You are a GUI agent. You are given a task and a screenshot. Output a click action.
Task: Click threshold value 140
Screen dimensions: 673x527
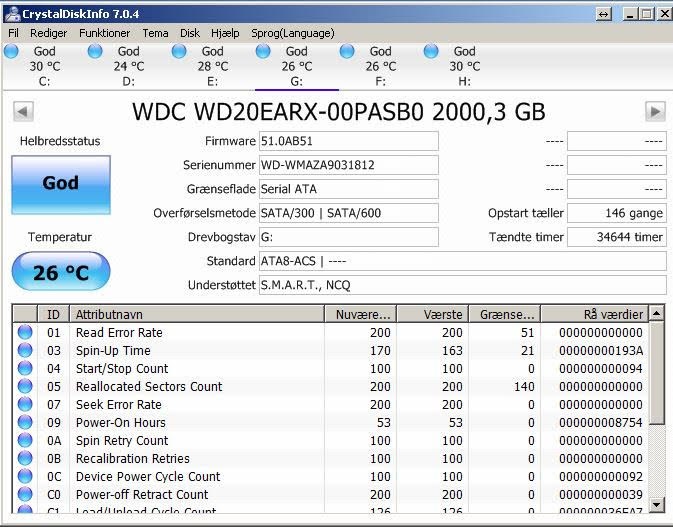pyautogui.click(x=524, y=387)
